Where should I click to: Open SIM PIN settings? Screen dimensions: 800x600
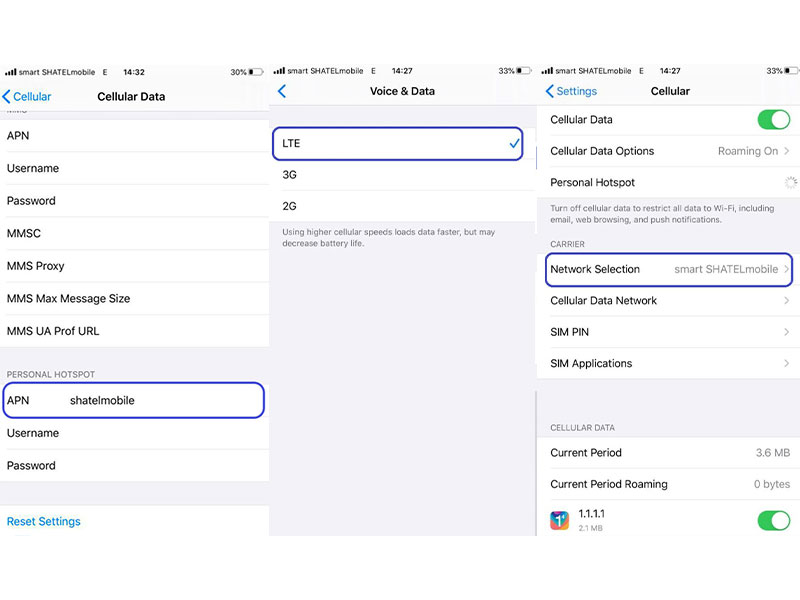point(669,332)
